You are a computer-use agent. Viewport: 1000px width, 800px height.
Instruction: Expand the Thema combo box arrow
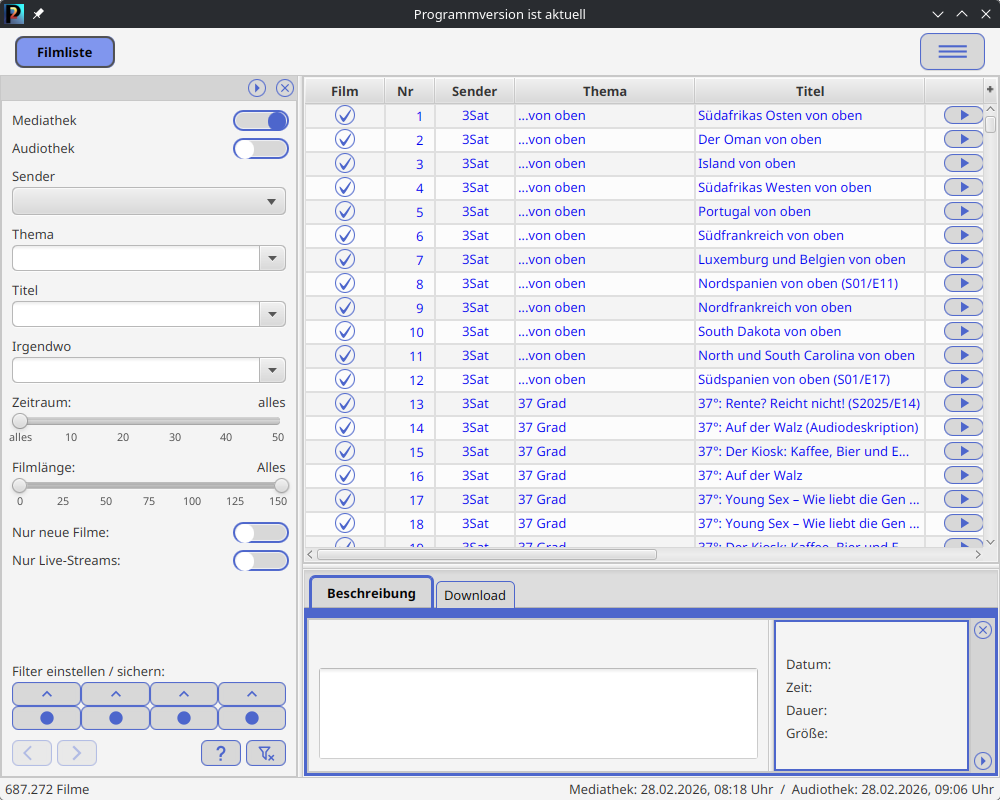272,258
